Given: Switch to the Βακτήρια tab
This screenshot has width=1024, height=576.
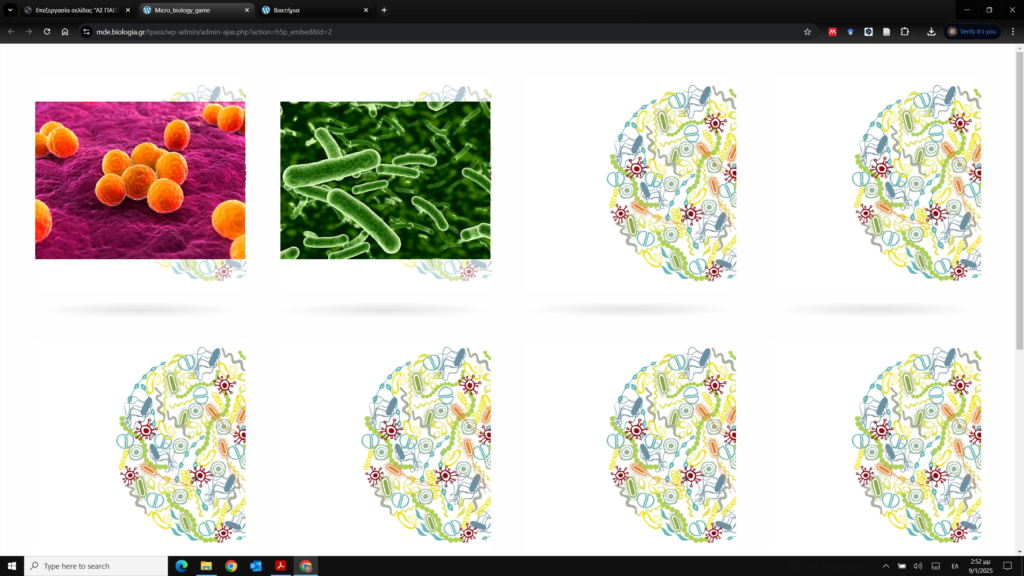Looking at the screenshot, I should pyautogui.click(x=310, y=10).
